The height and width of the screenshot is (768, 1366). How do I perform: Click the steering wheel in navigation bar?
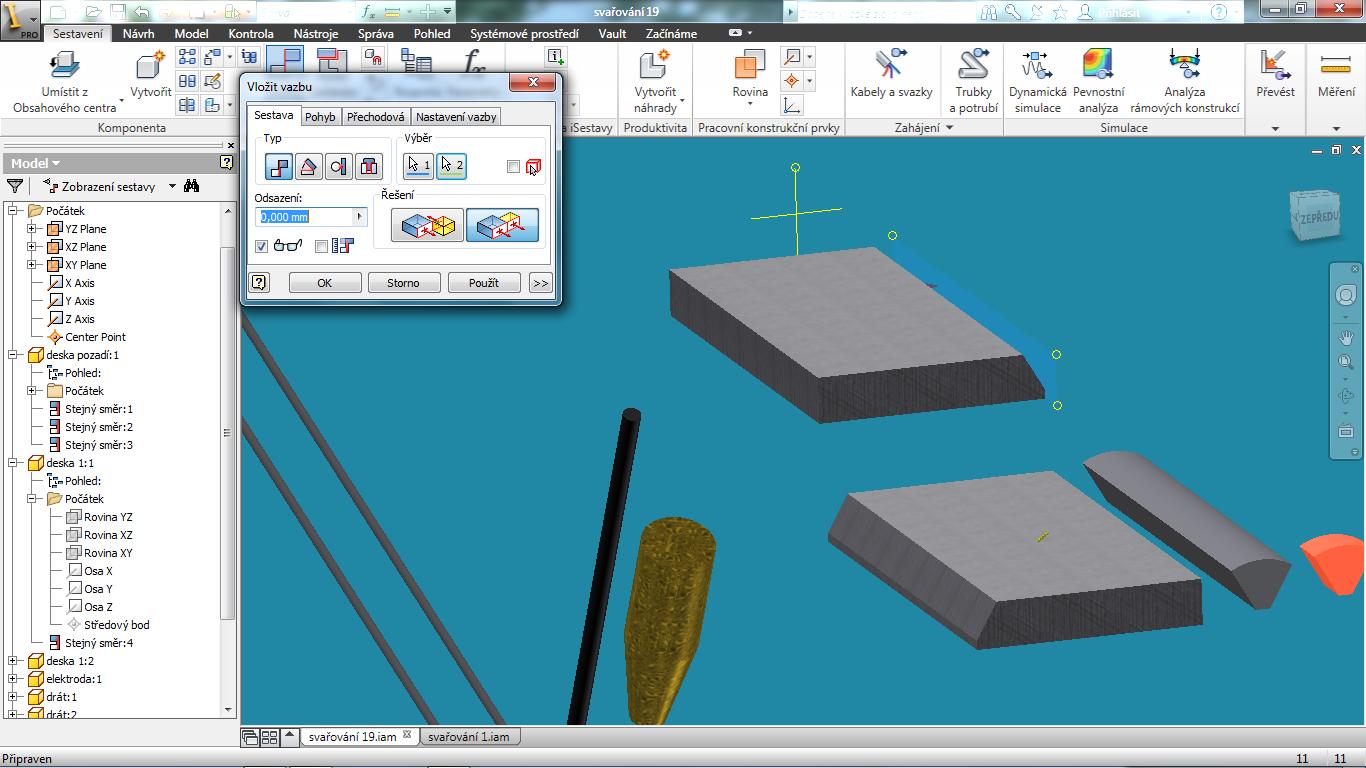point(1346,296)
